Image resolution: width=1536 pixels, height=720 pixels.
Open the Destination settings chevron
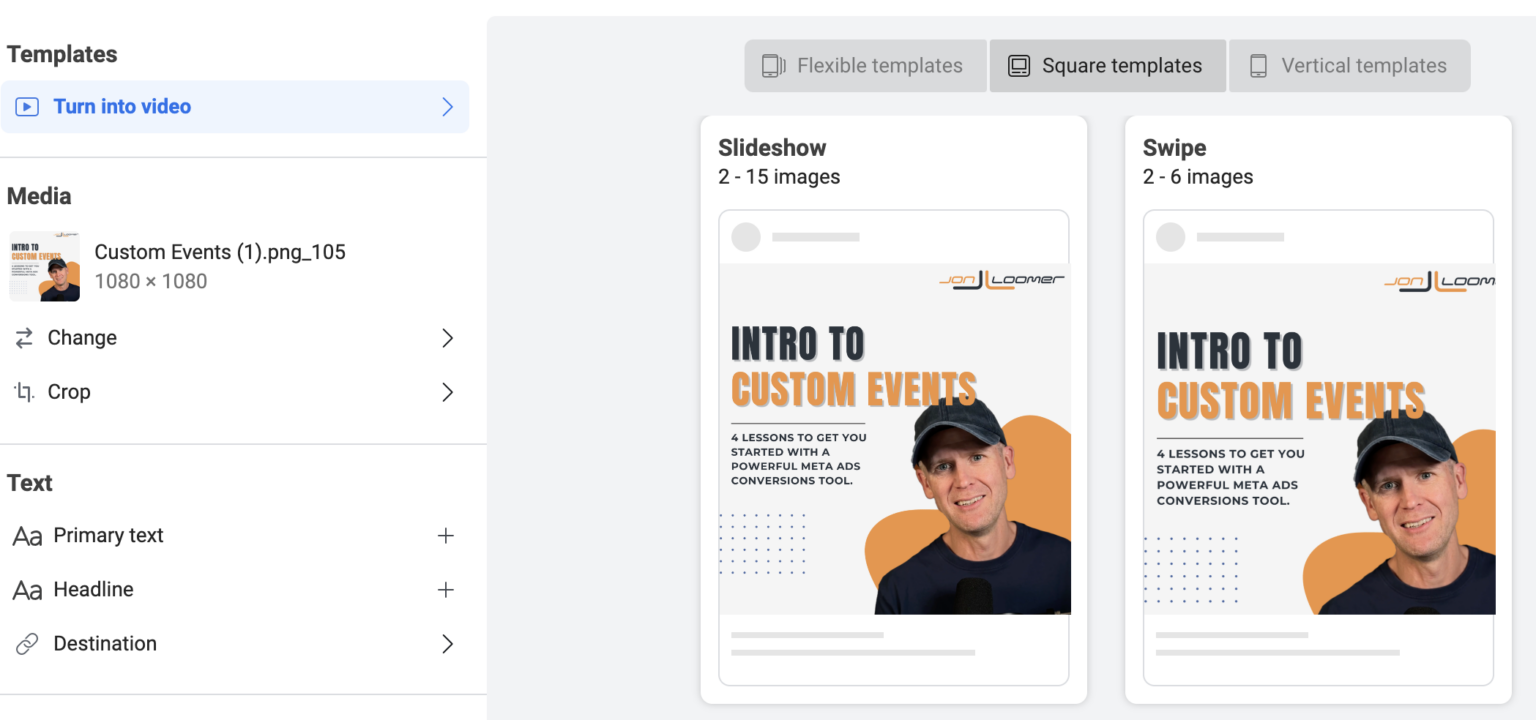point(447,643)
